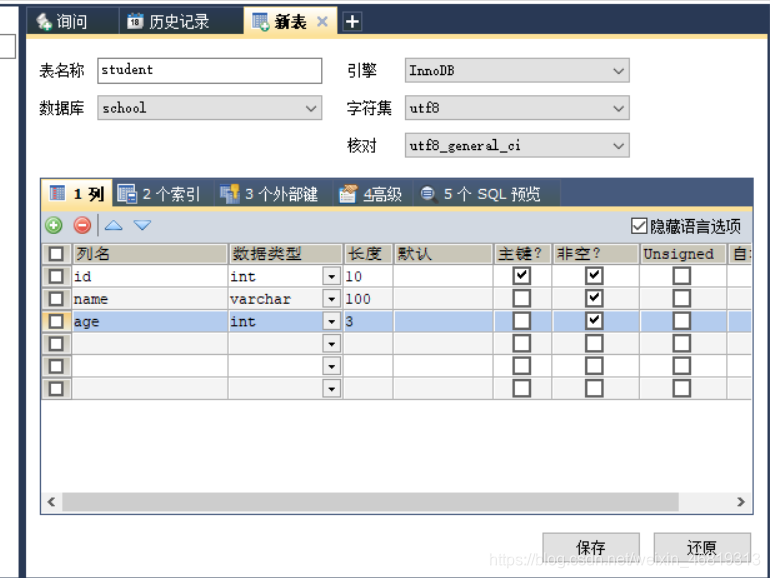Open the 4高级 tab

point(371,194)
